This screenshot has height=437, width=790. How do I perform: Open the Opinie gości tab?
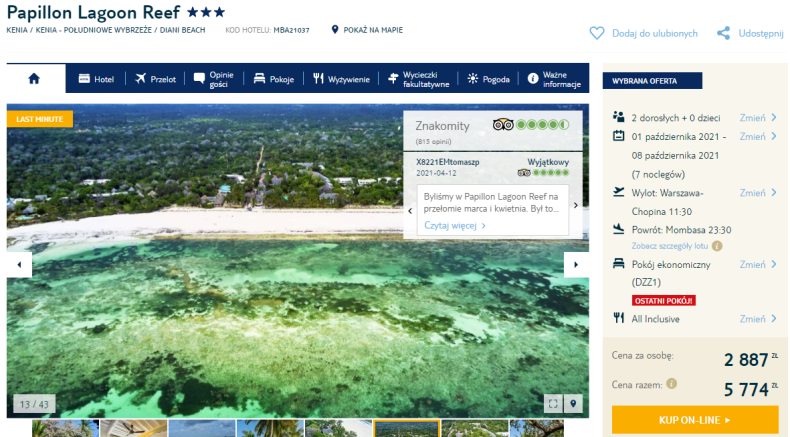[214, 79]
